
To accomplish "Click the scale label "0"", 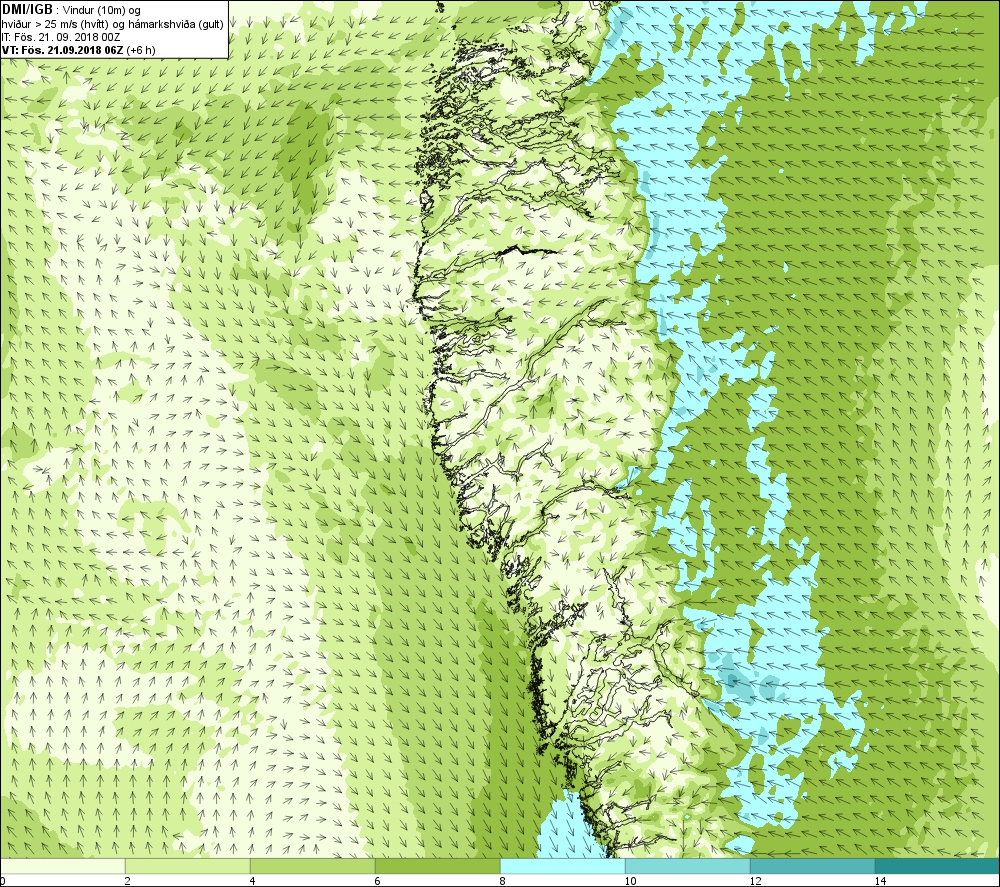I will (3, 881).
